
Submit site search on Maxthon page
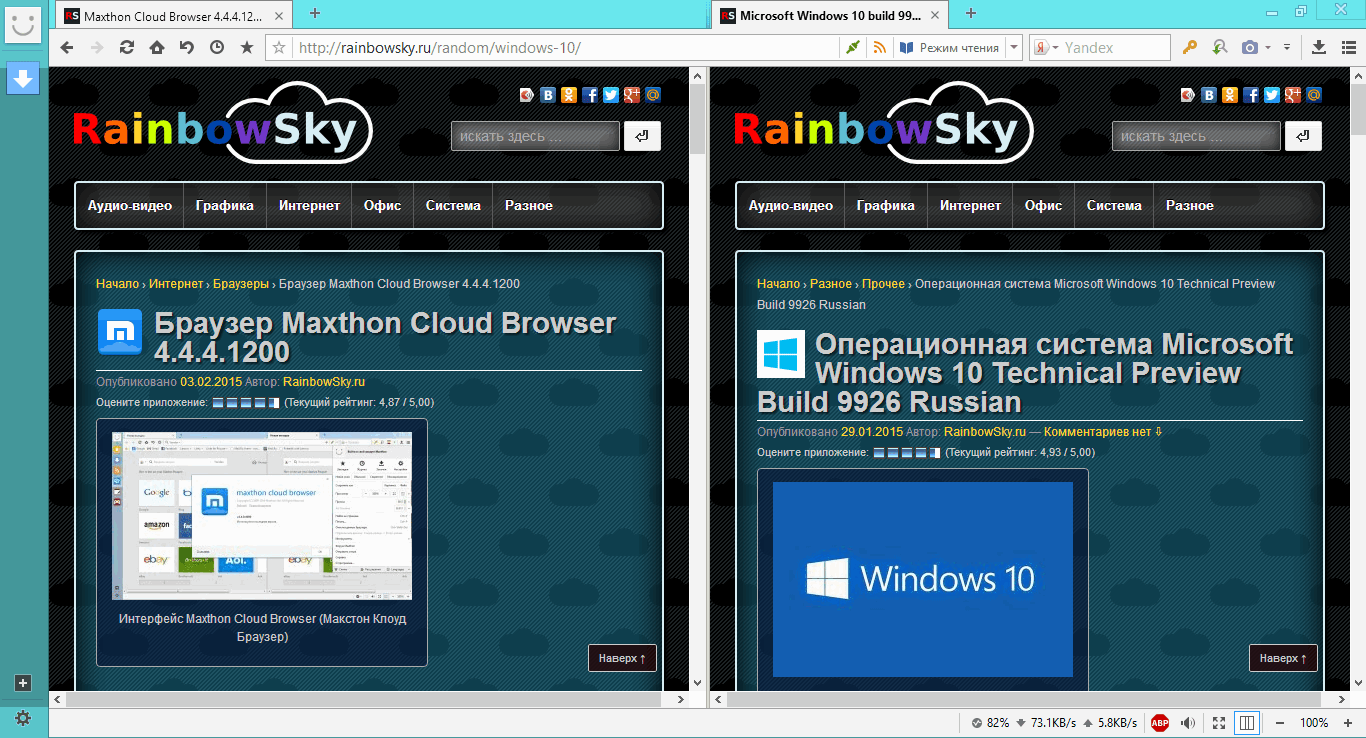point(642,136)
